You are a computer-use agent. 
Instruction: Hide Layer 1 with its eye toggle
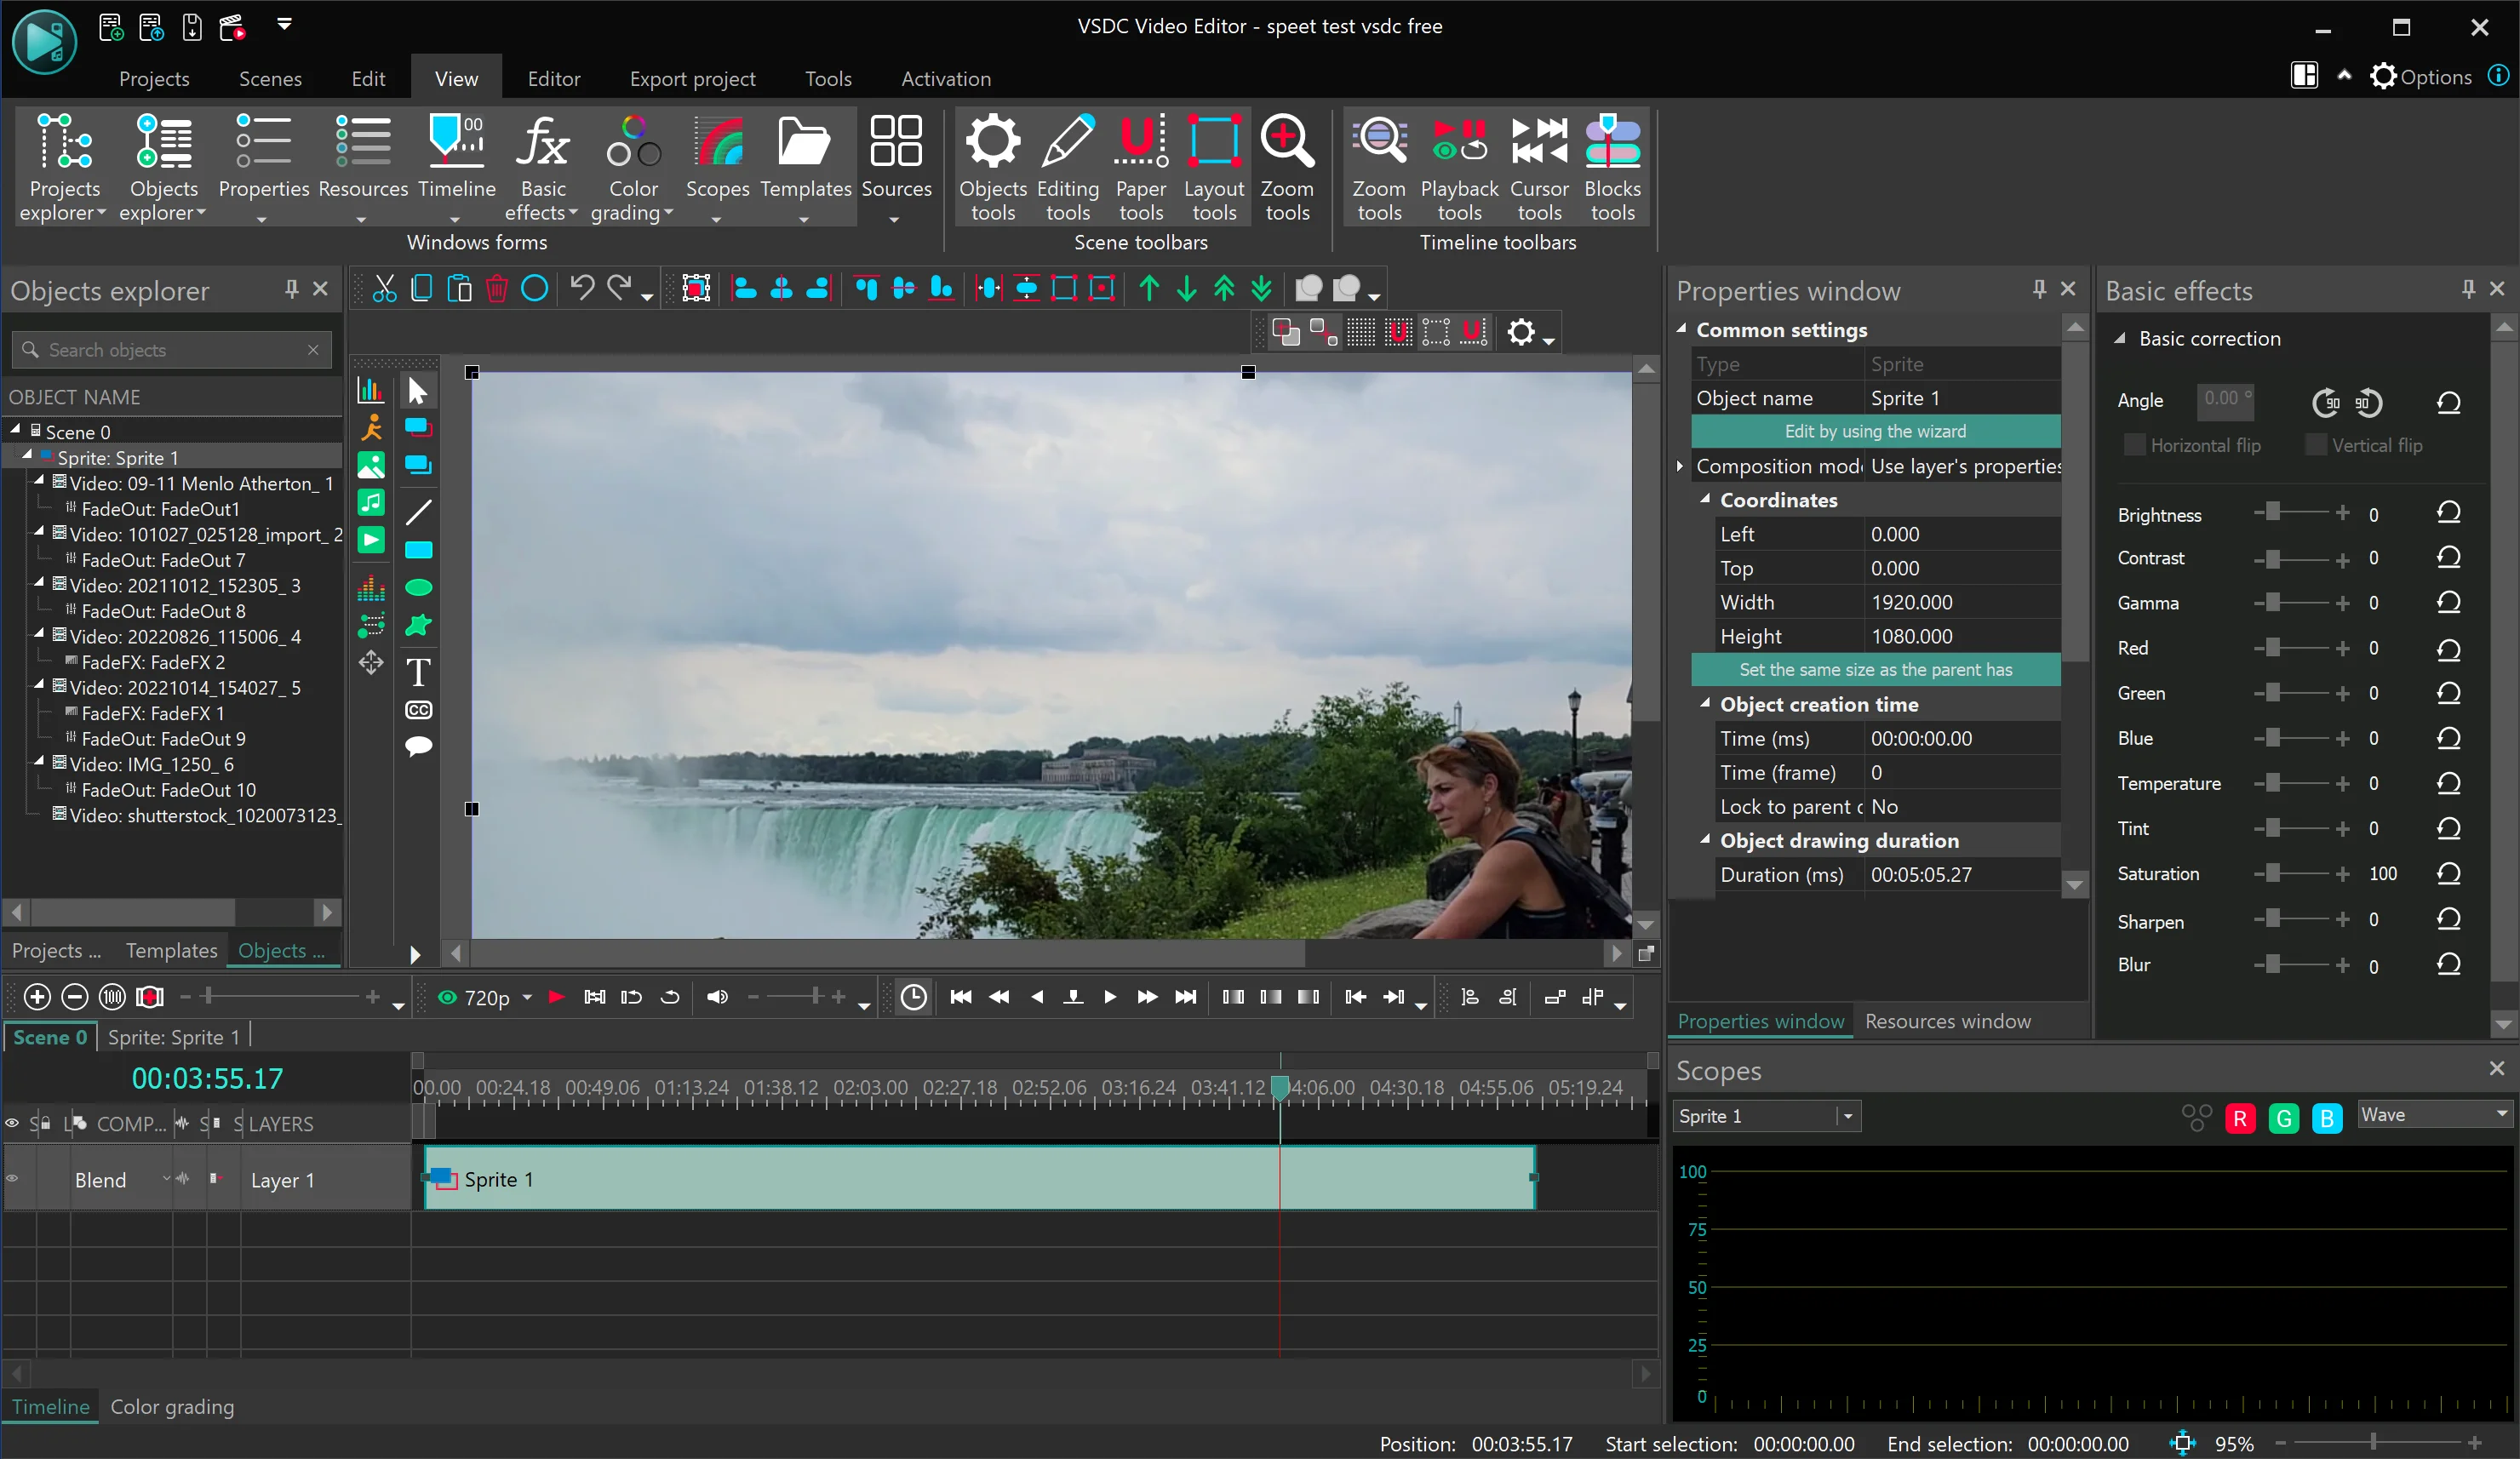[x=13, y=1179]
